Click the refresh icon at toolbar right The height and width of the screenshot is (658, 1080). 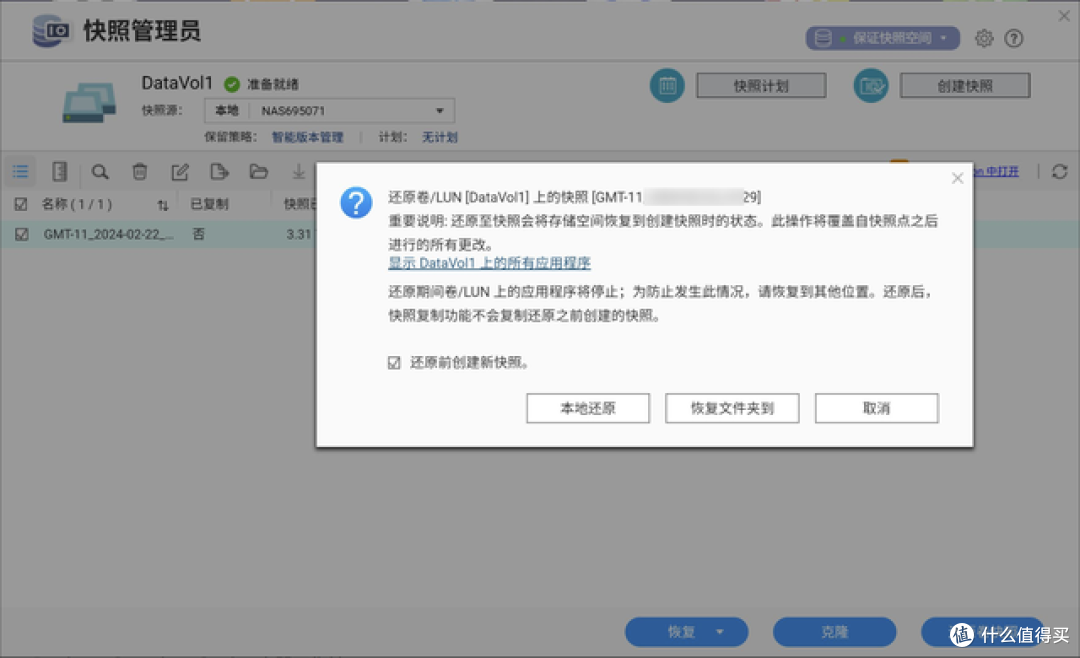(1059, 172)
